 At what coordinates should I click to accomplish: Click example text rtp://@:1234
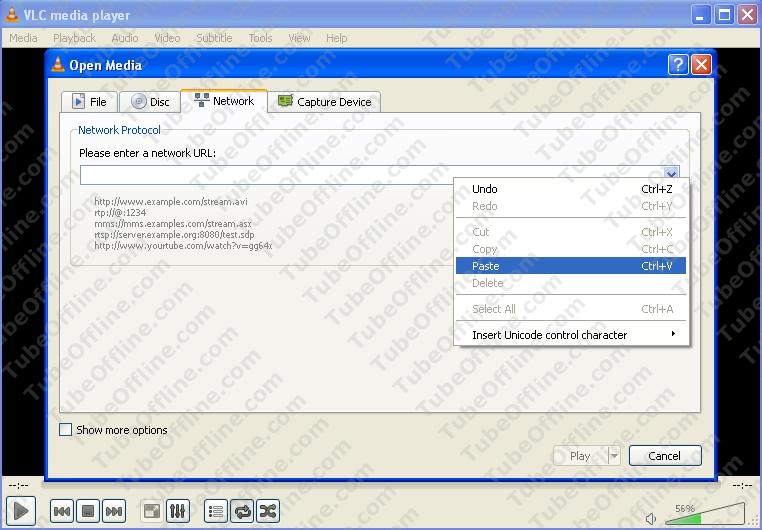(120, 212)
